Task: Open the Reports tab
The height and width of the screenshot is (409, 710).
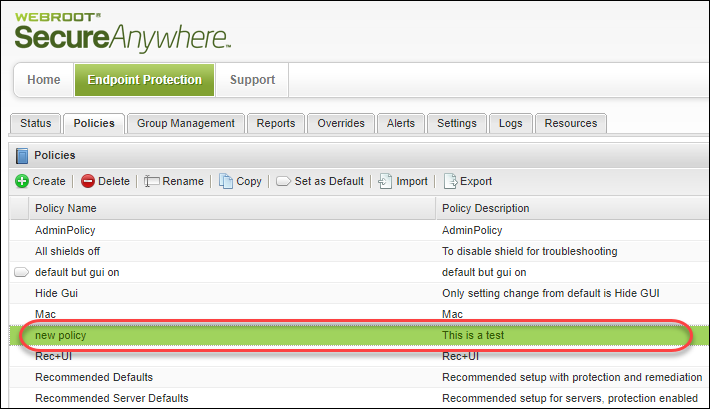Action: point(276,123)
